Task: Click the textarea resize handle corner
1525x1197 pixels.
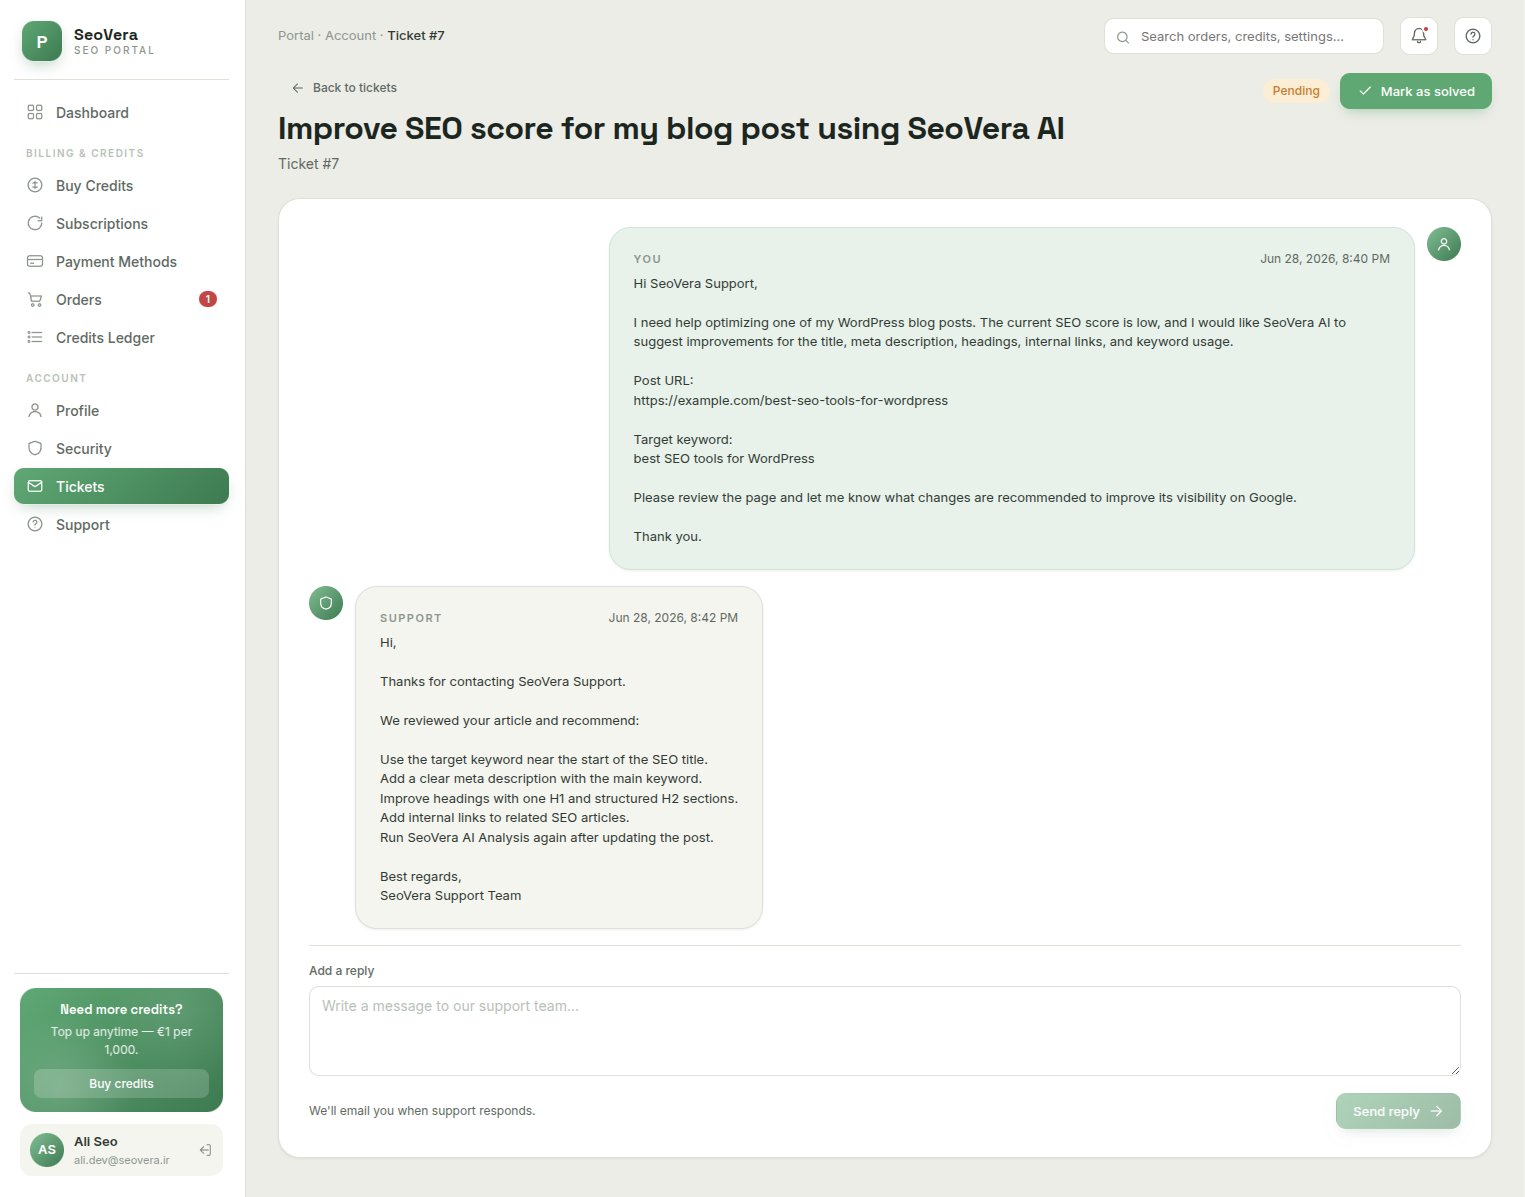Action: click(1454, 1069)
